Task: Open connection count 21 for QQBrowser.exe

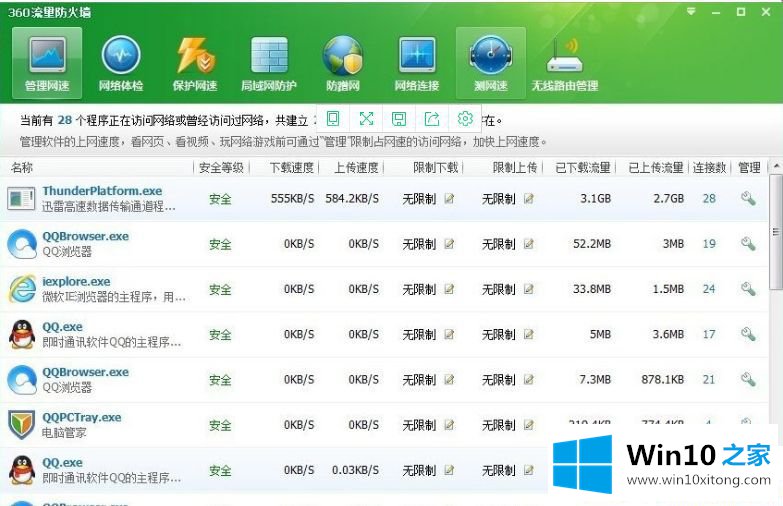Action: pyautogui.click(x=709, y=380)
